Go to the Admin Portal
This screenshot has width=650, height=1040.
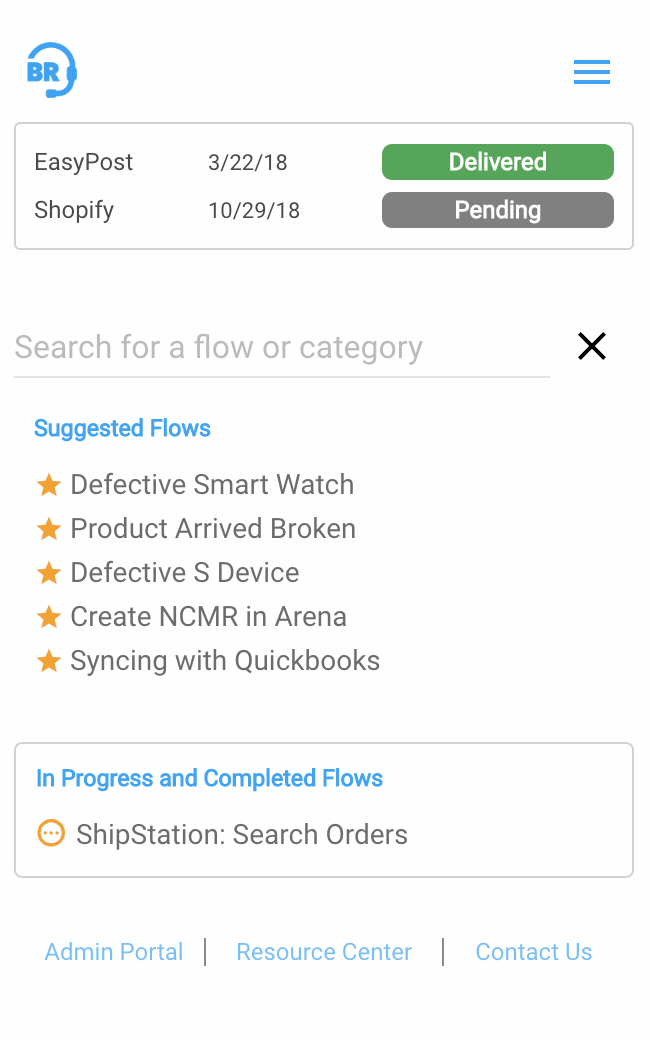click(x=114, y=952)
